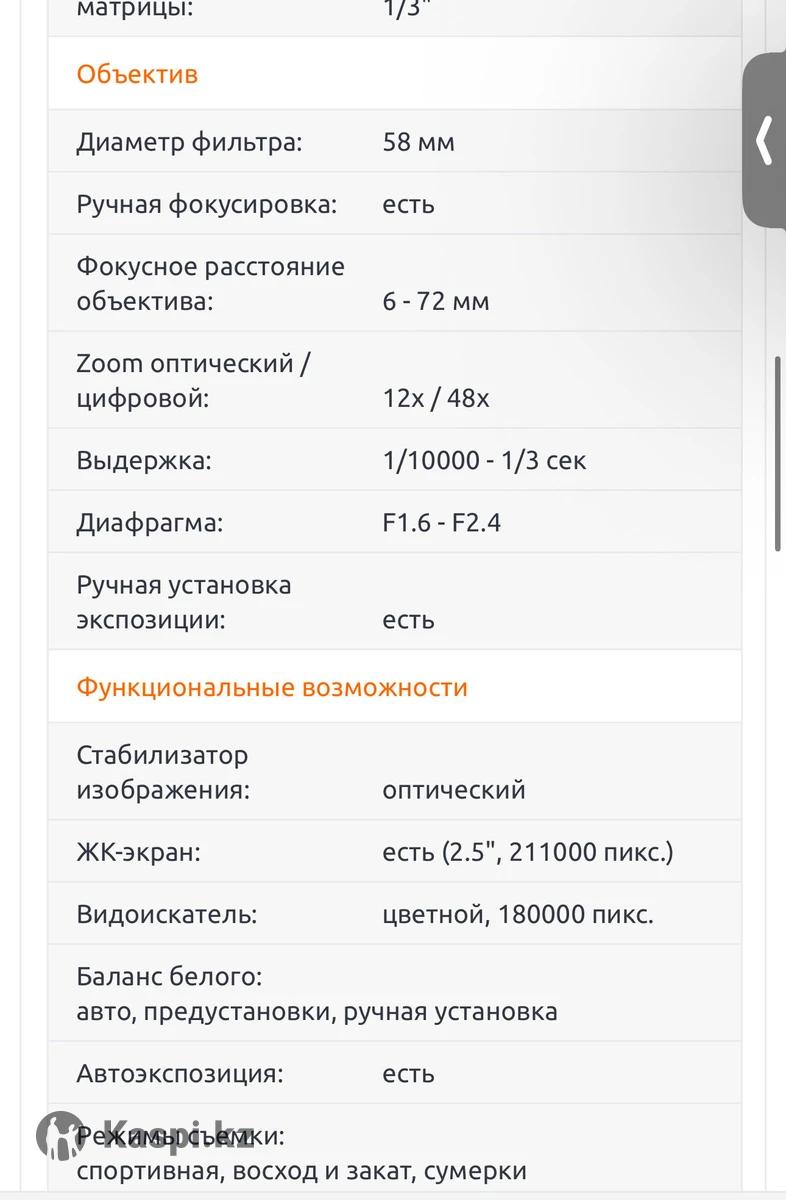Tap the Kaspi.kz logo watermark

tap(146, 1134)
